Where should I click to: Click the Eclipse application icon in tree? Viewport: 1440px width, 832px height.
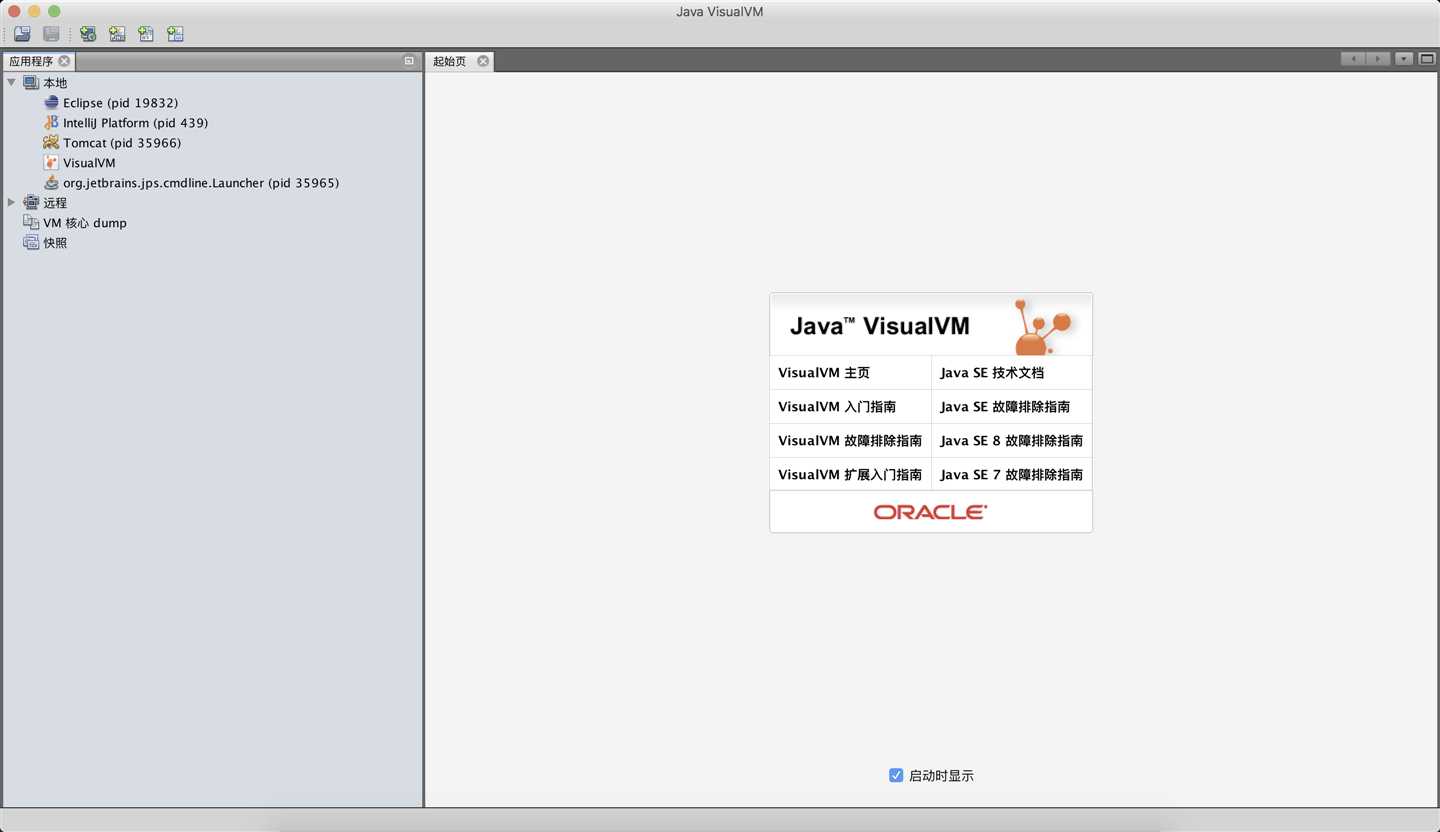tap(51, 102)
